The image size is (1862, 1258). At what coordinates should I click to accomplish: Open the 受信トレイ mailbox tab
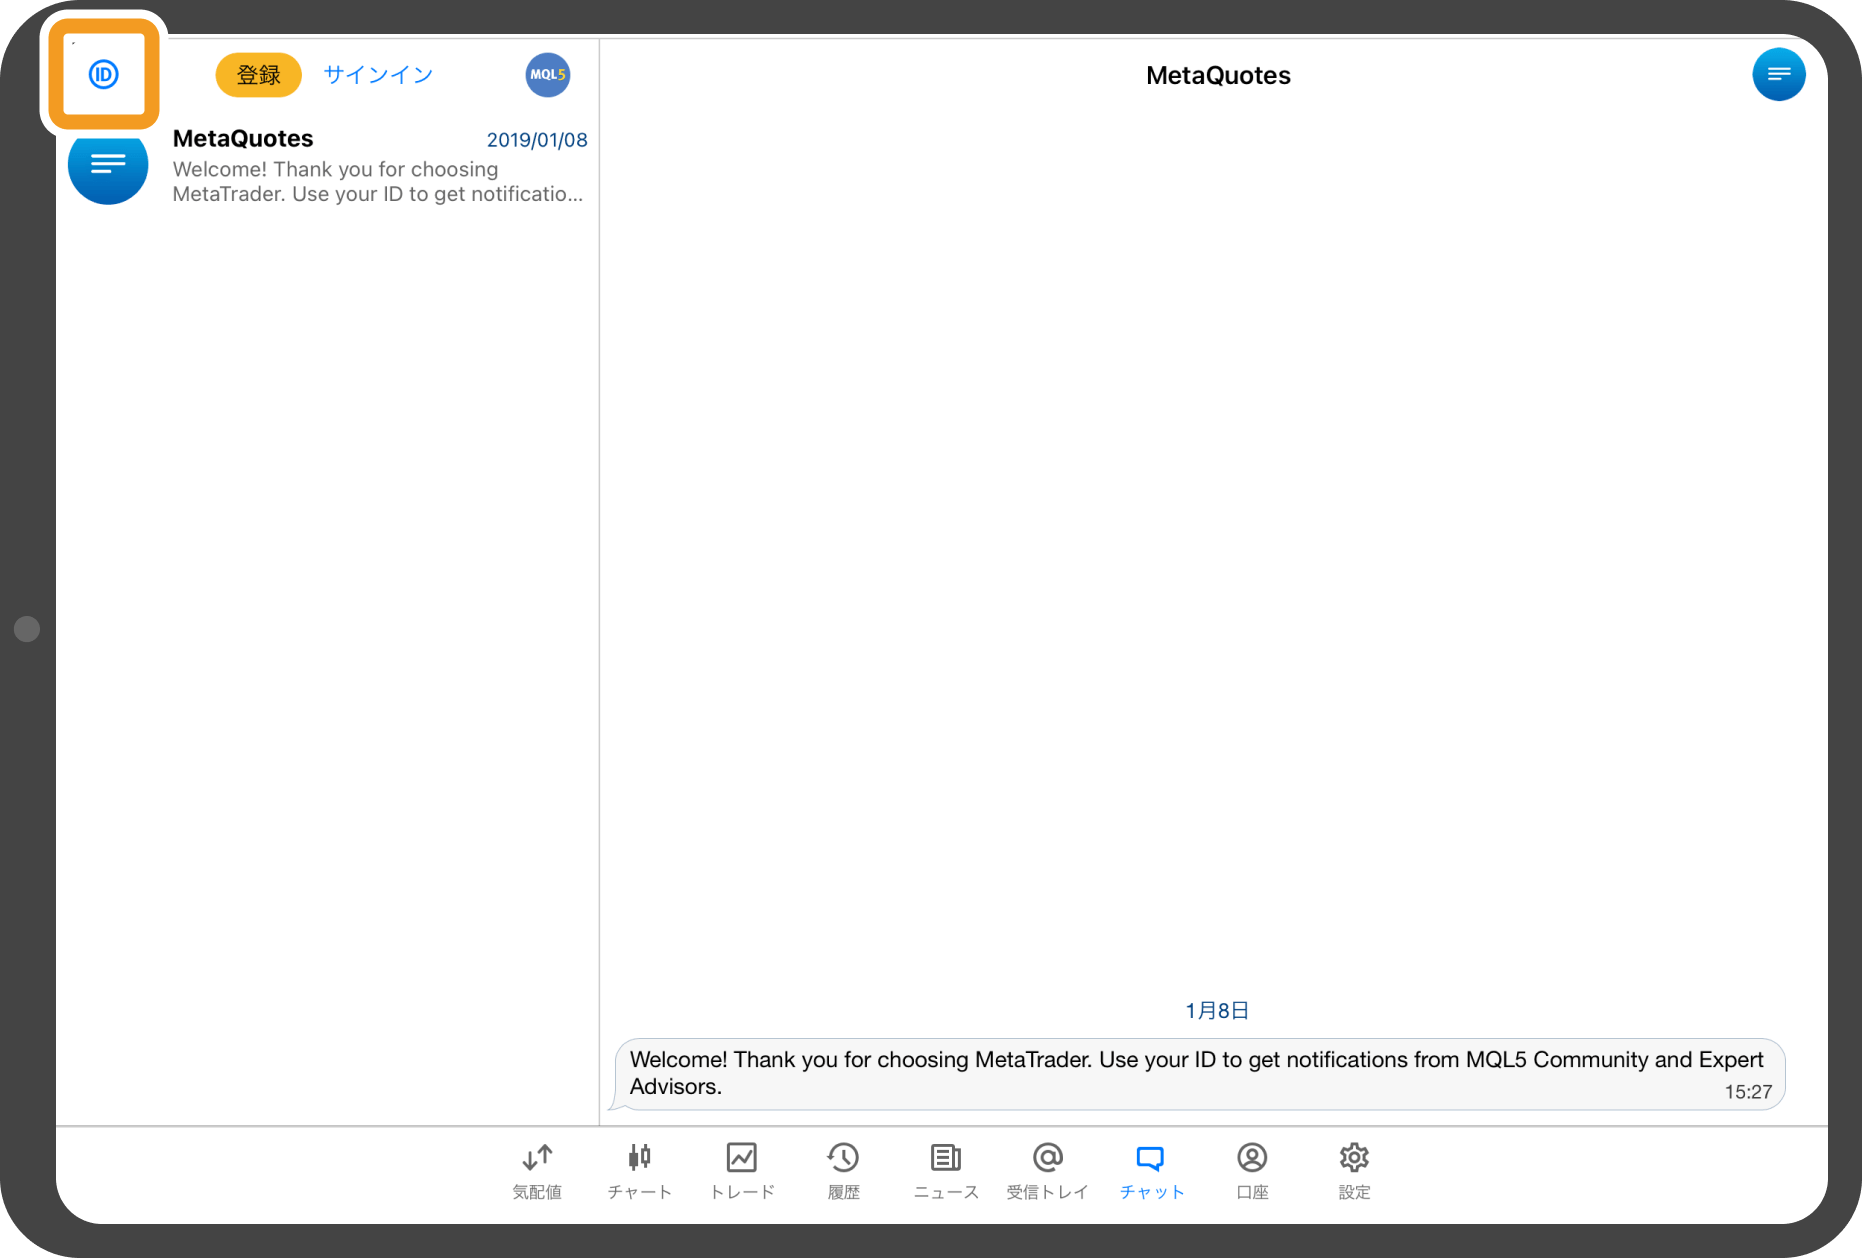tap(1047, 1171)
